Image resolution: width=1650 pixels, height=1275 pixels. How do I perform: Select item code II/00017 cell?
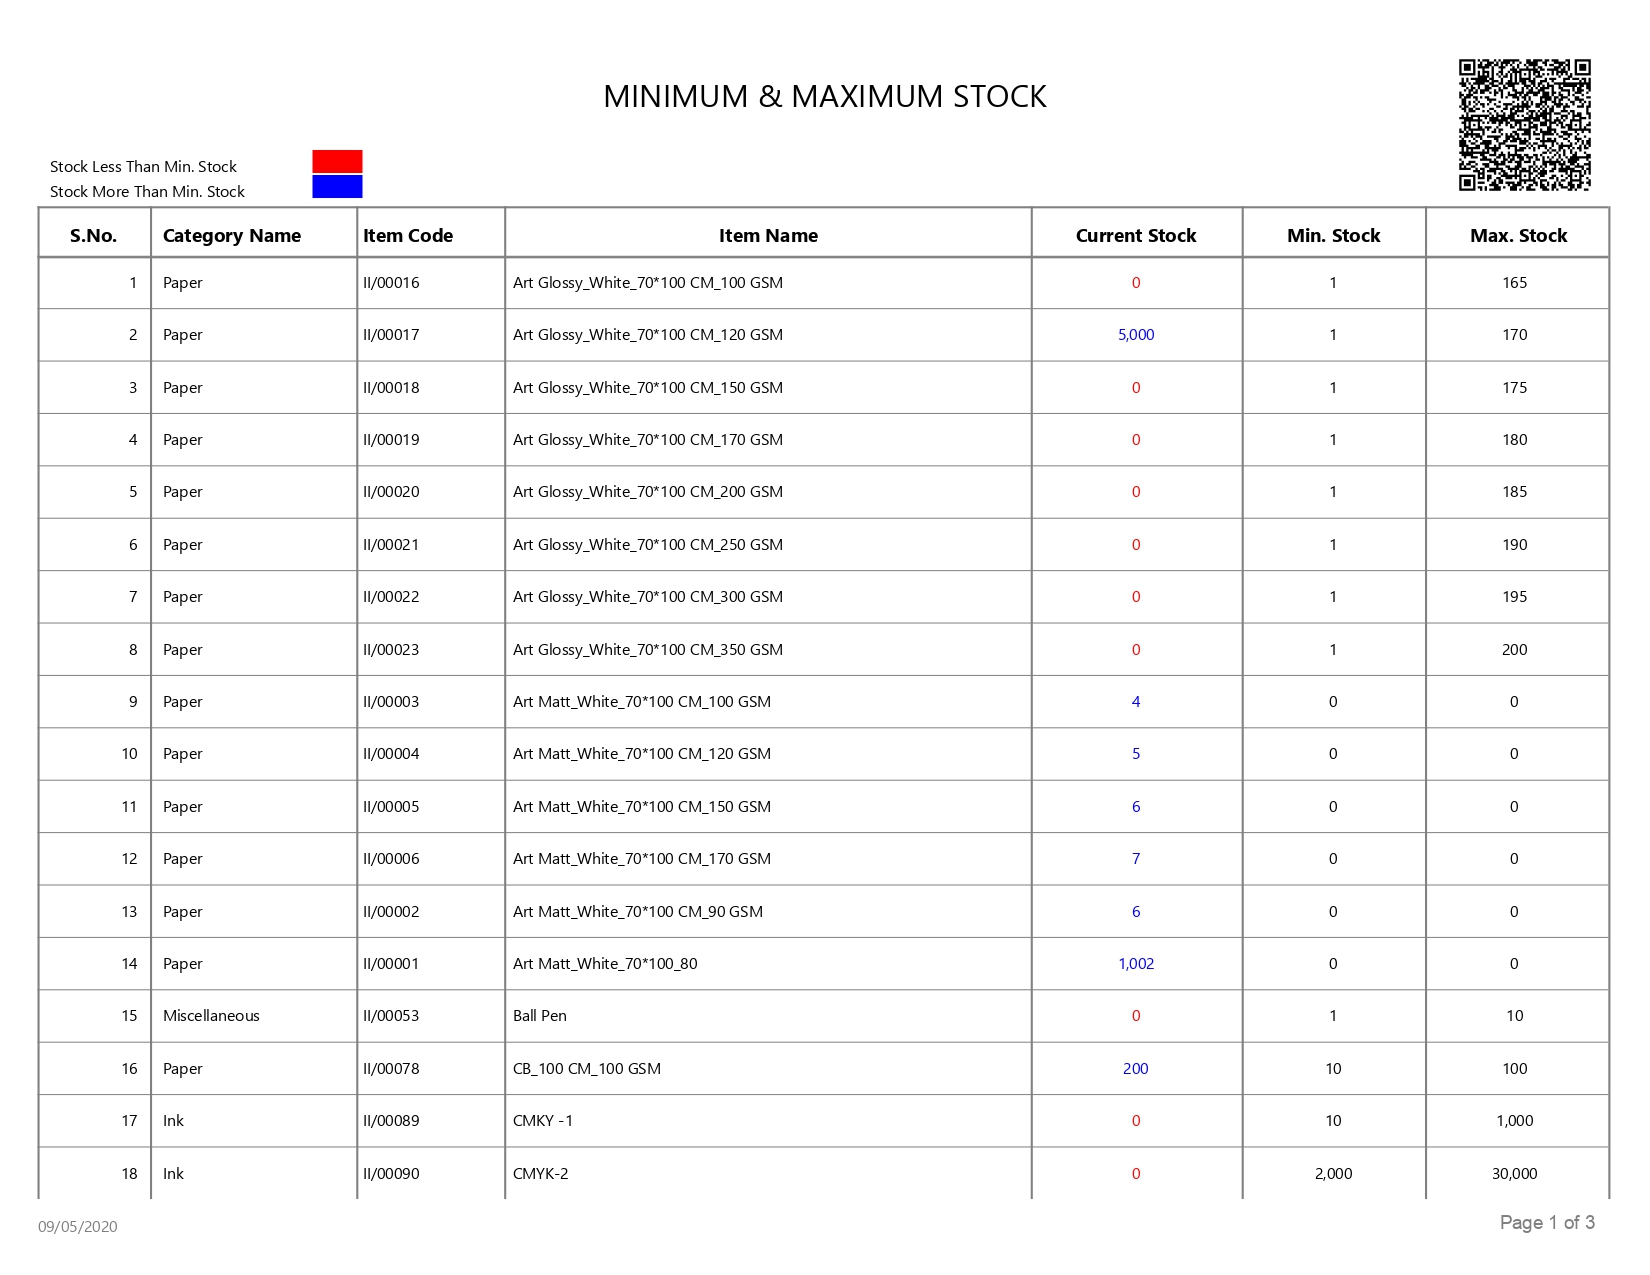391,335
